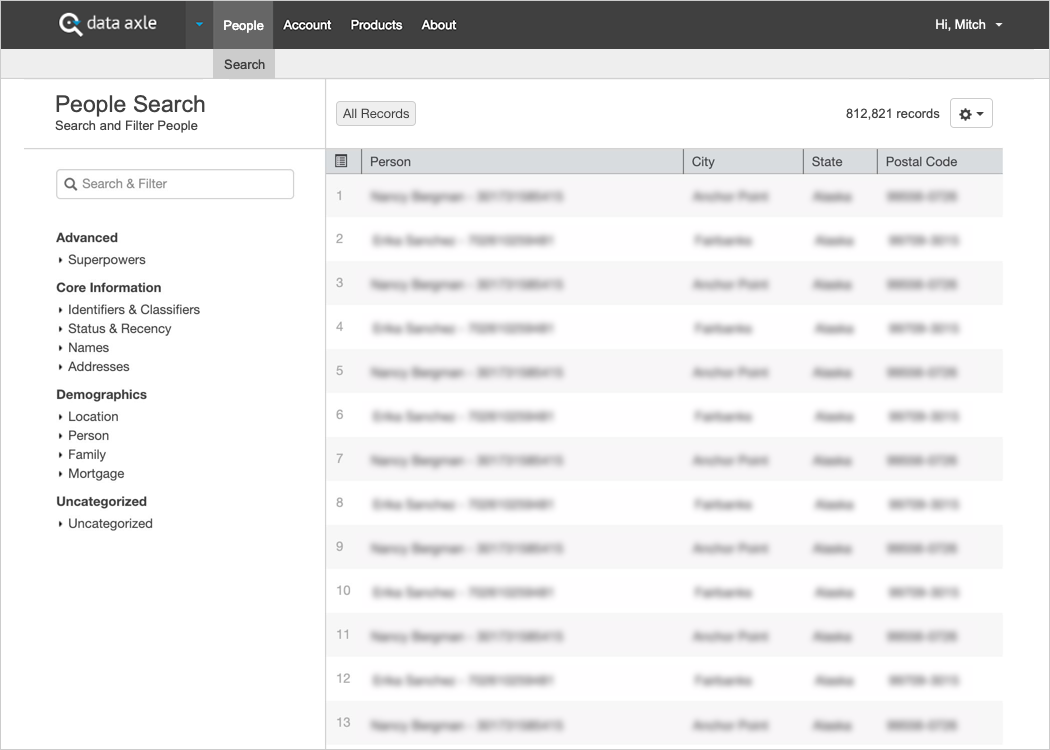Viewport: 1050px width, 750px height.
Task: Expand the Addresses filter section
Action: point(98,367)
